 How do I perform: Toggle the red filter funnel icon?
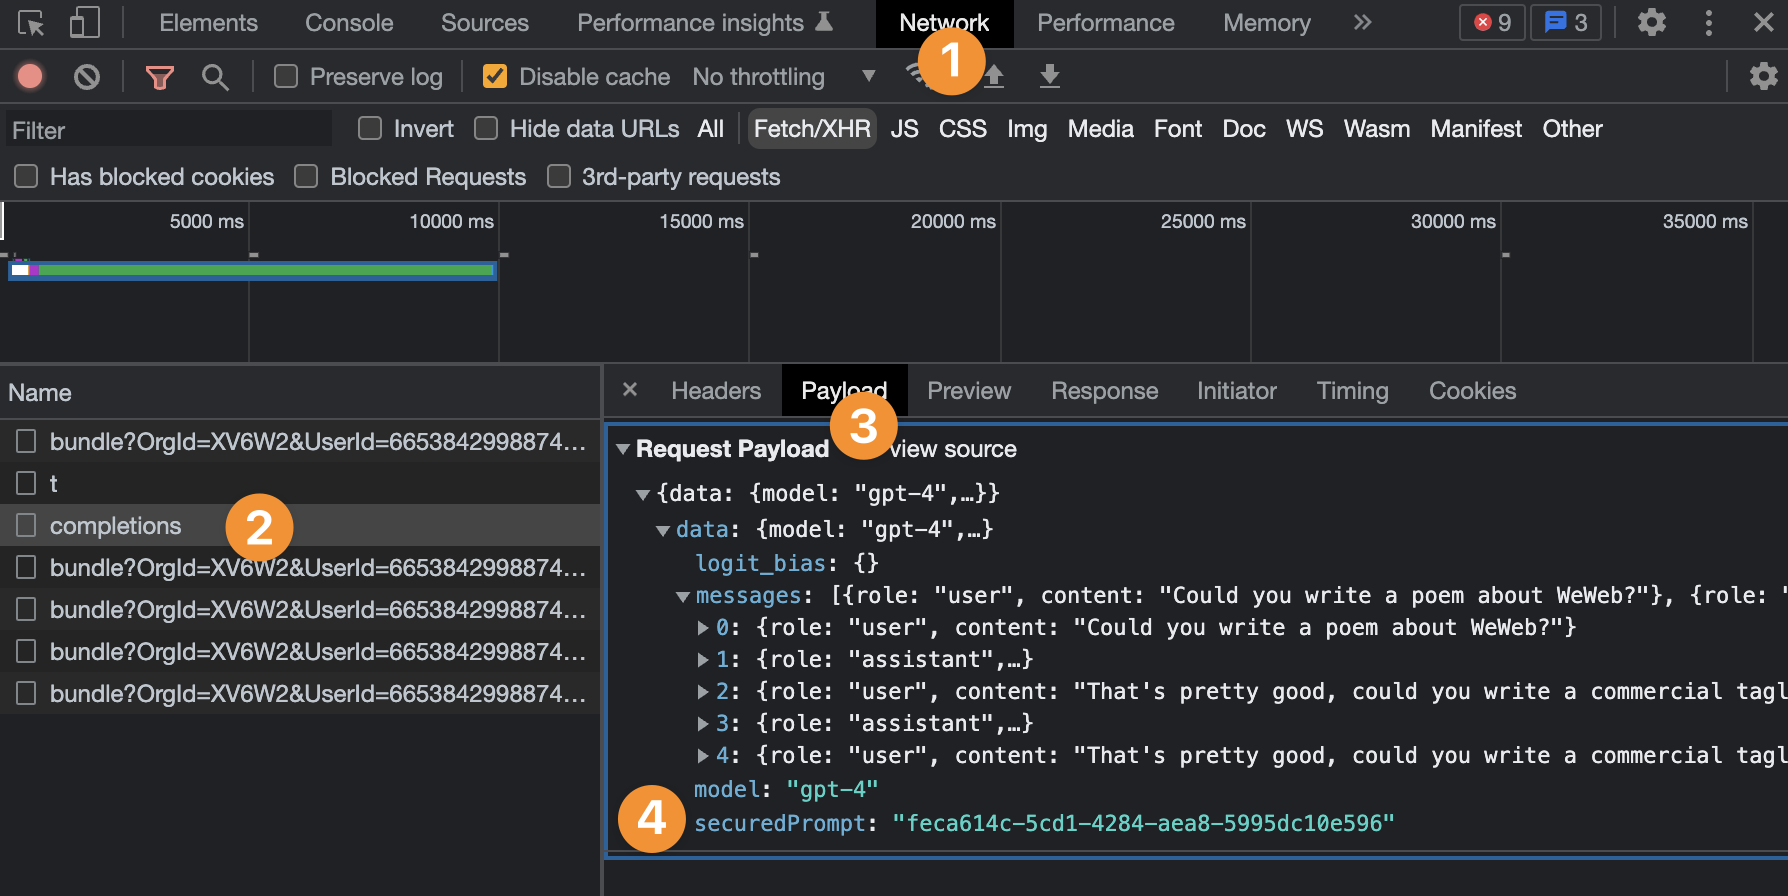(x=159, y=77)
